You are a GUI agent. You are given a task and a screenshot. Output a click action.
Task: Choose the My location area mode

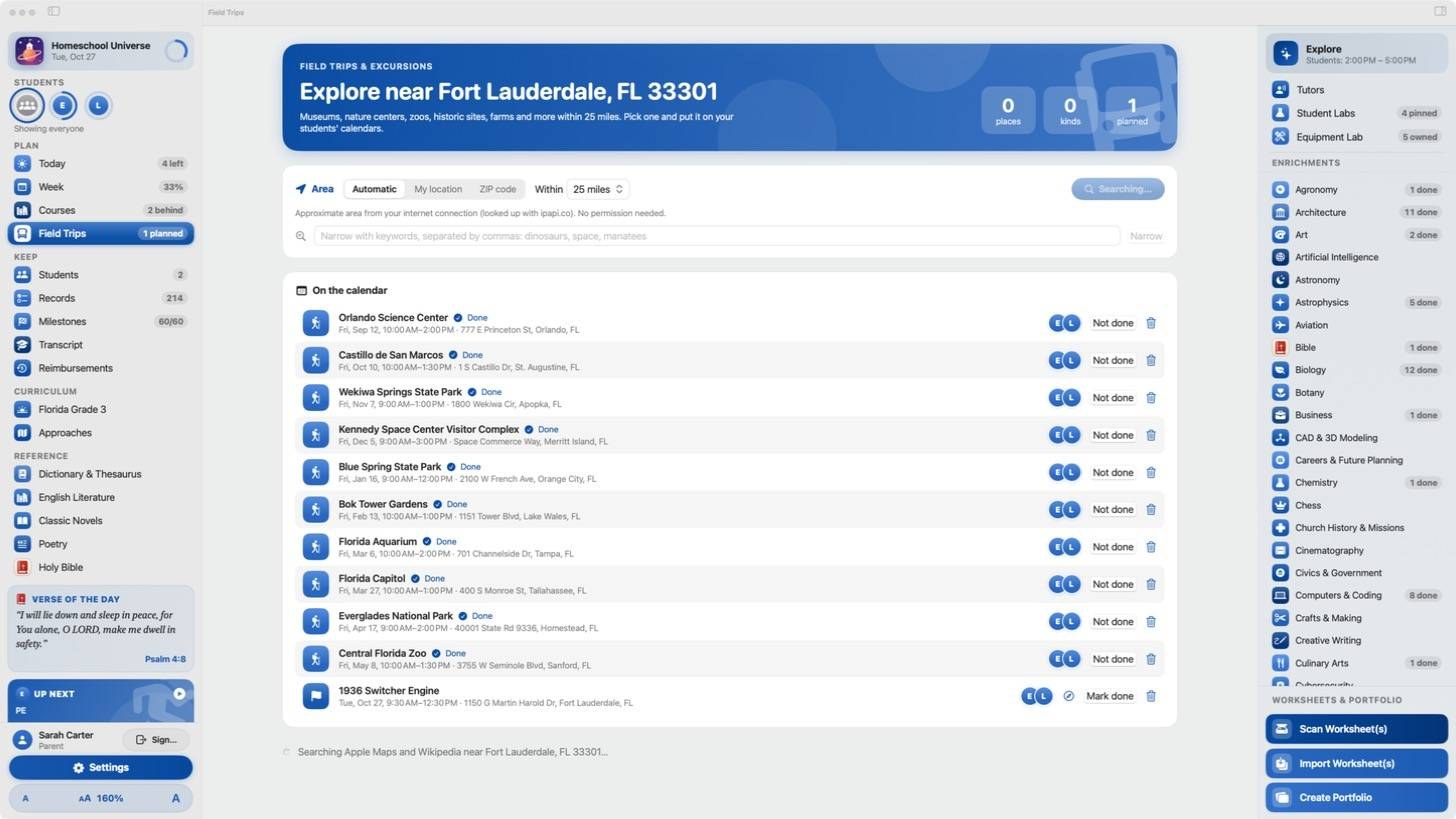click(438, 189)
